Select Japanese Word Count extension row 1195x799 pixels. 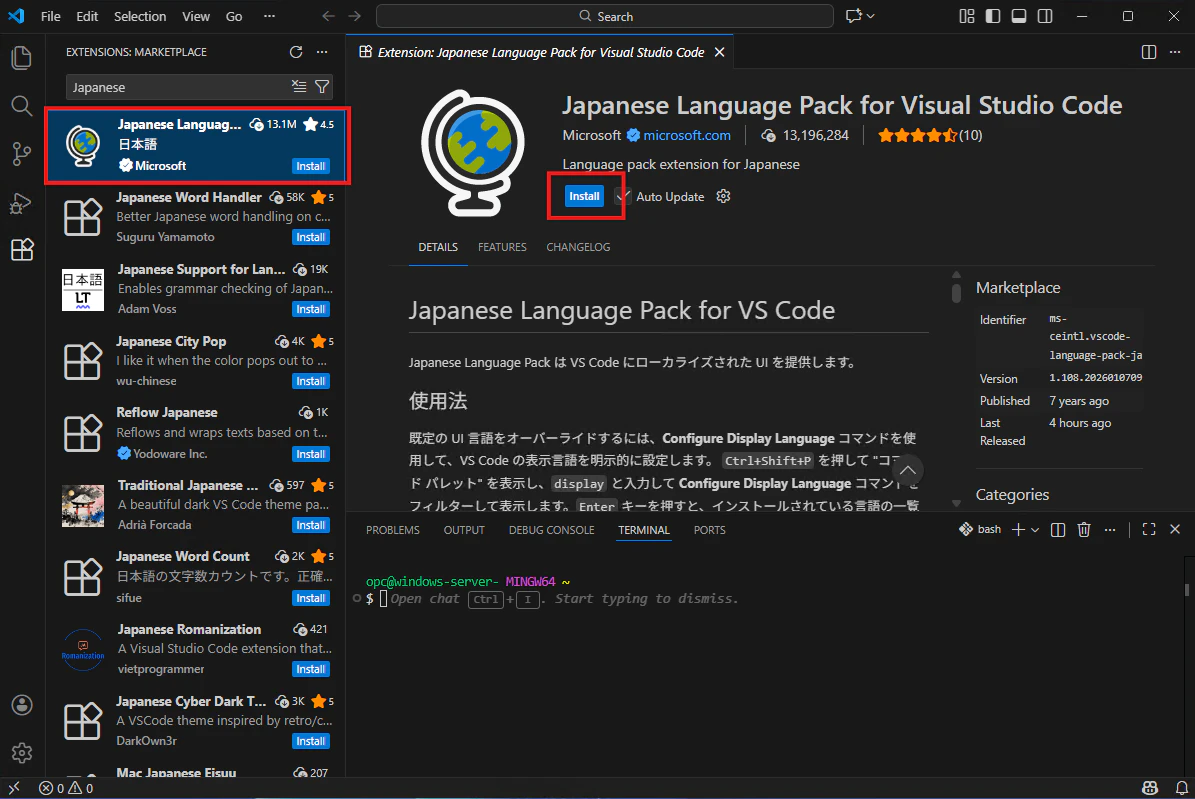coord(196,577)
